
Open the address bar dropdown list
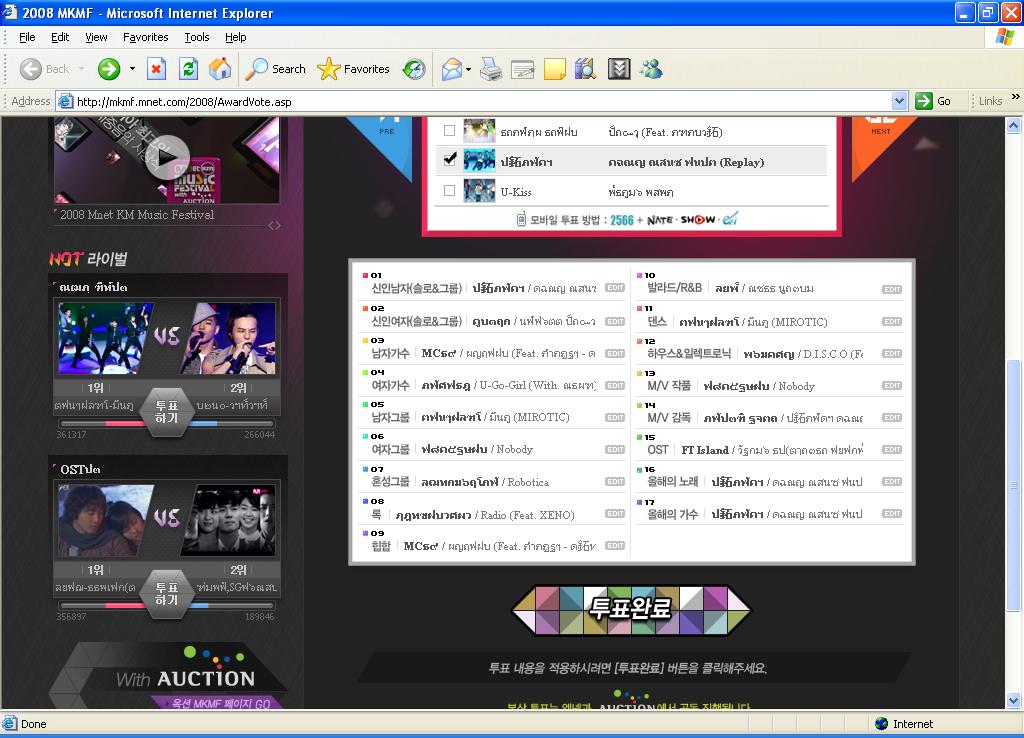899,101
